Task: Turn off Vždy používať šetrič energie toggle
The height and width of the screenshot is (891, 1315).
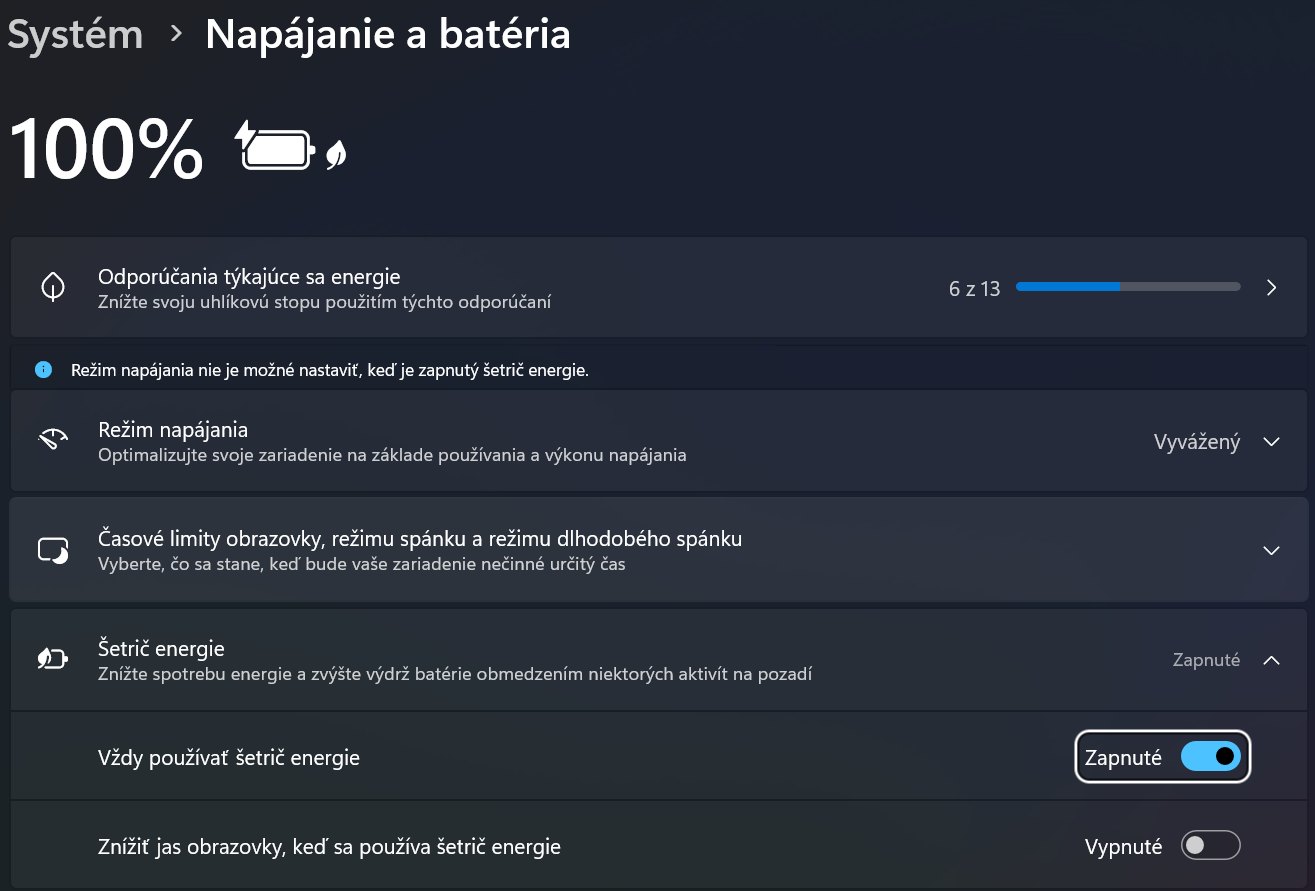Action: point(1210,757)
